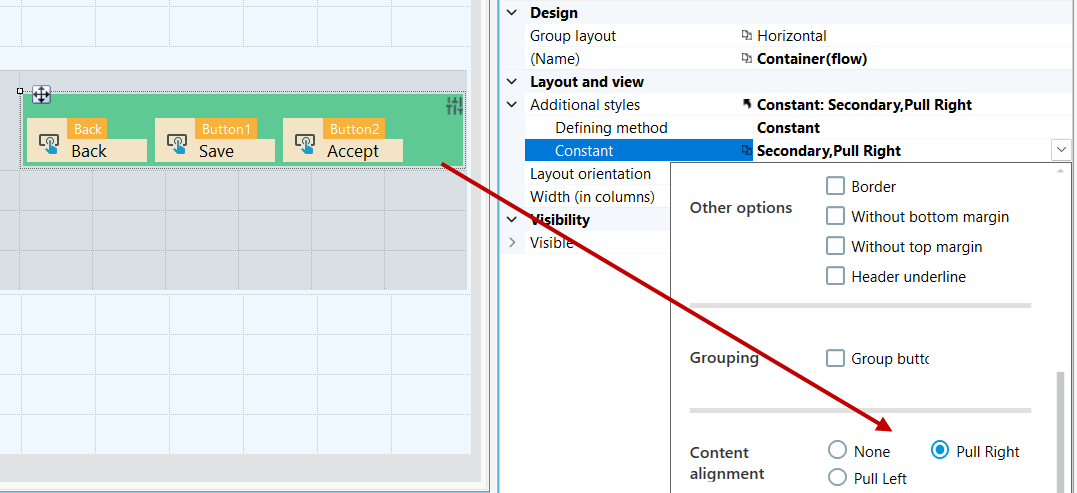Click the binding icon in the Constant row
This screenshot has width=1077, height=493.
[747, 150]
